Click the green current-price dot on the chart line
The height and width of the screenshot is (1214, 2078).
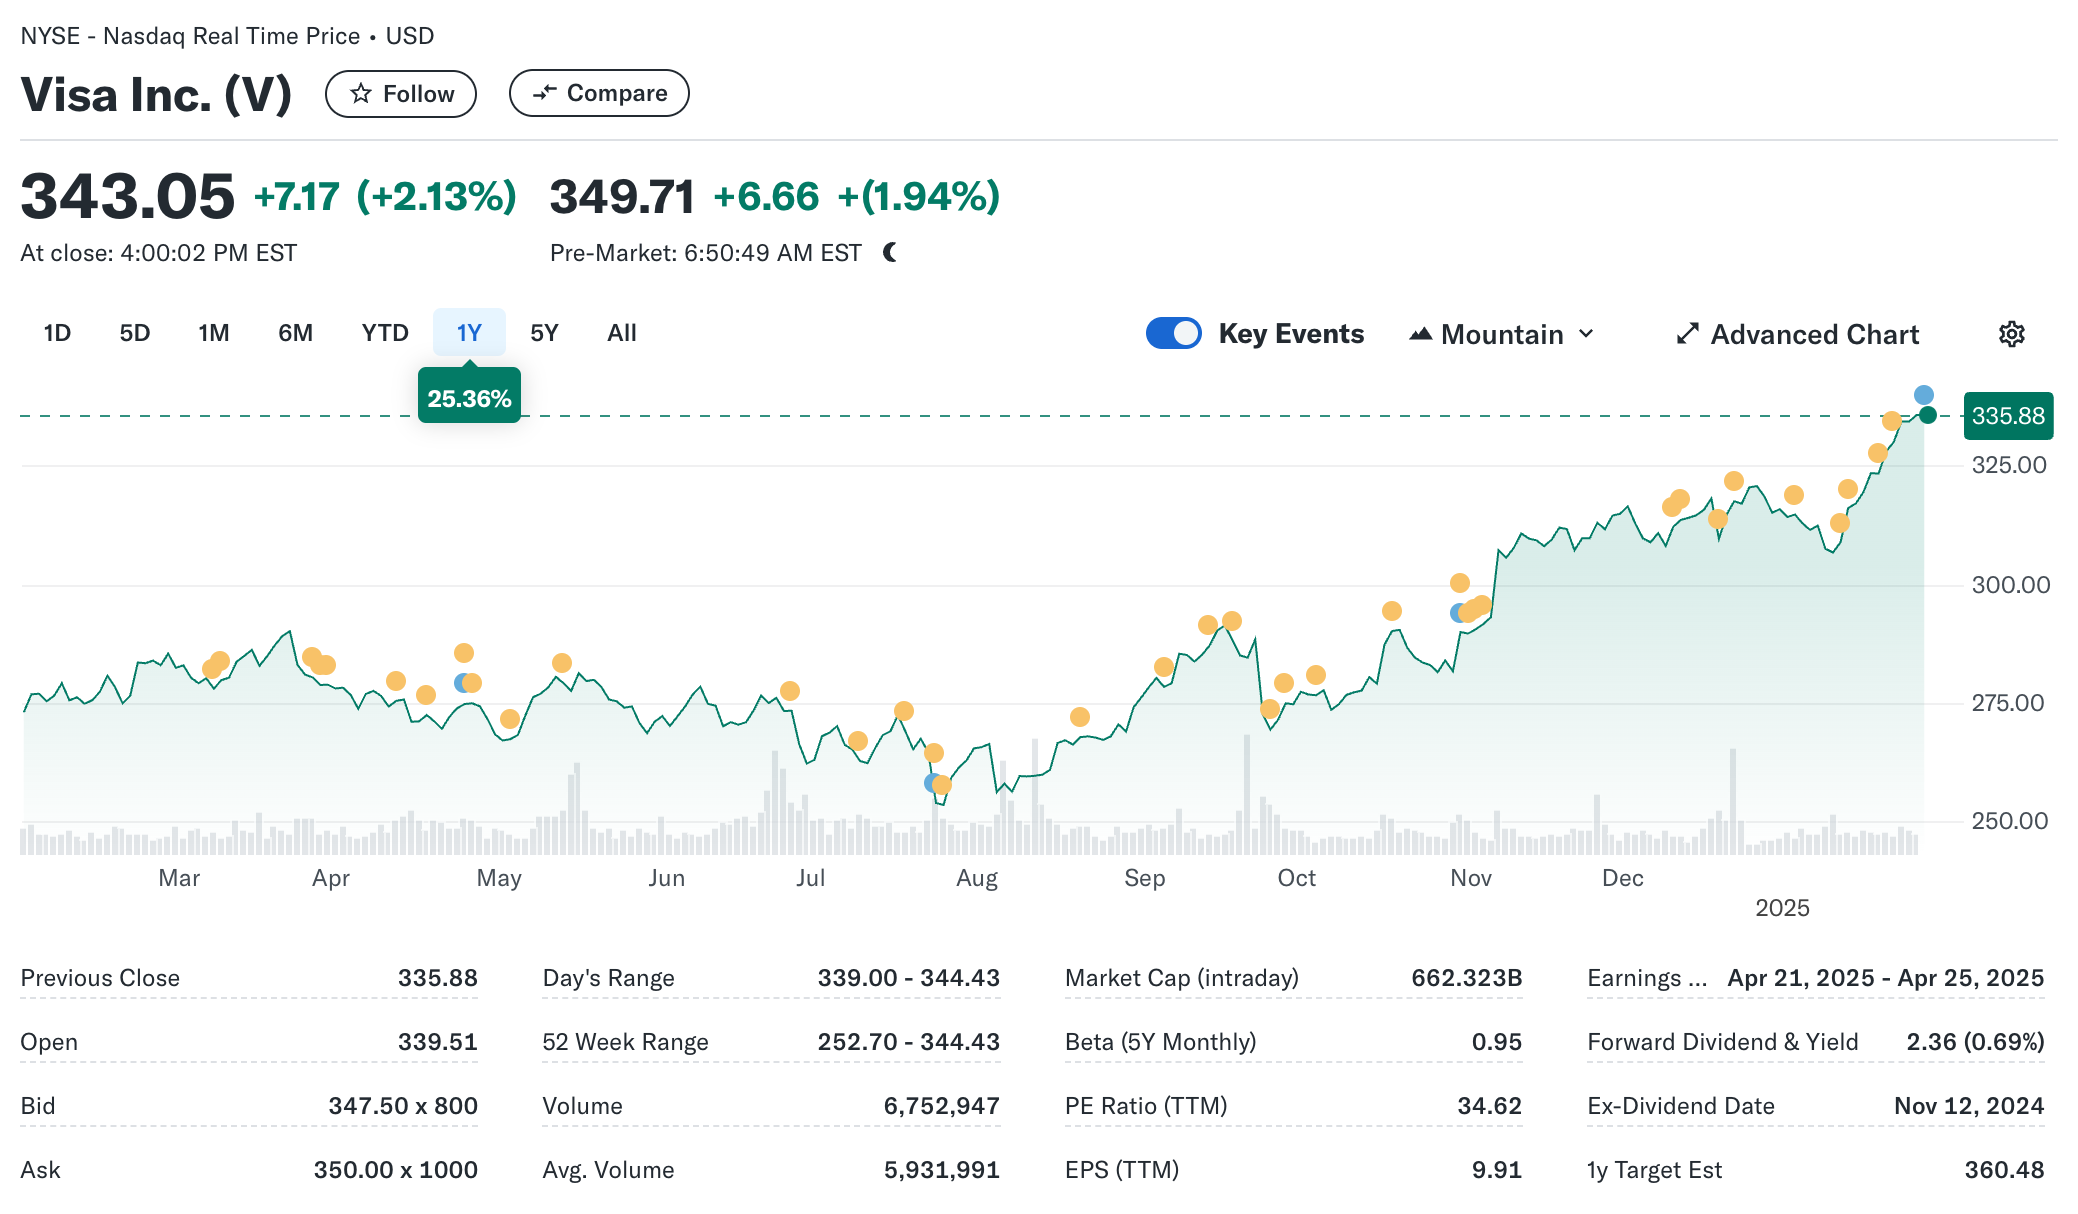[x=1928, y=416]
